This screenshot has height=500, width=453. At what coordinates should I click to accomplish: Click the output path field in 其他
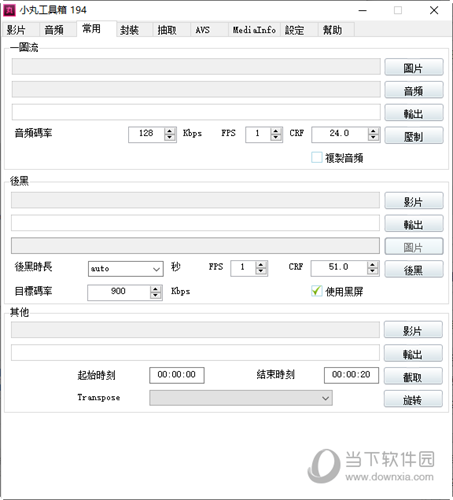pos(195,353)
